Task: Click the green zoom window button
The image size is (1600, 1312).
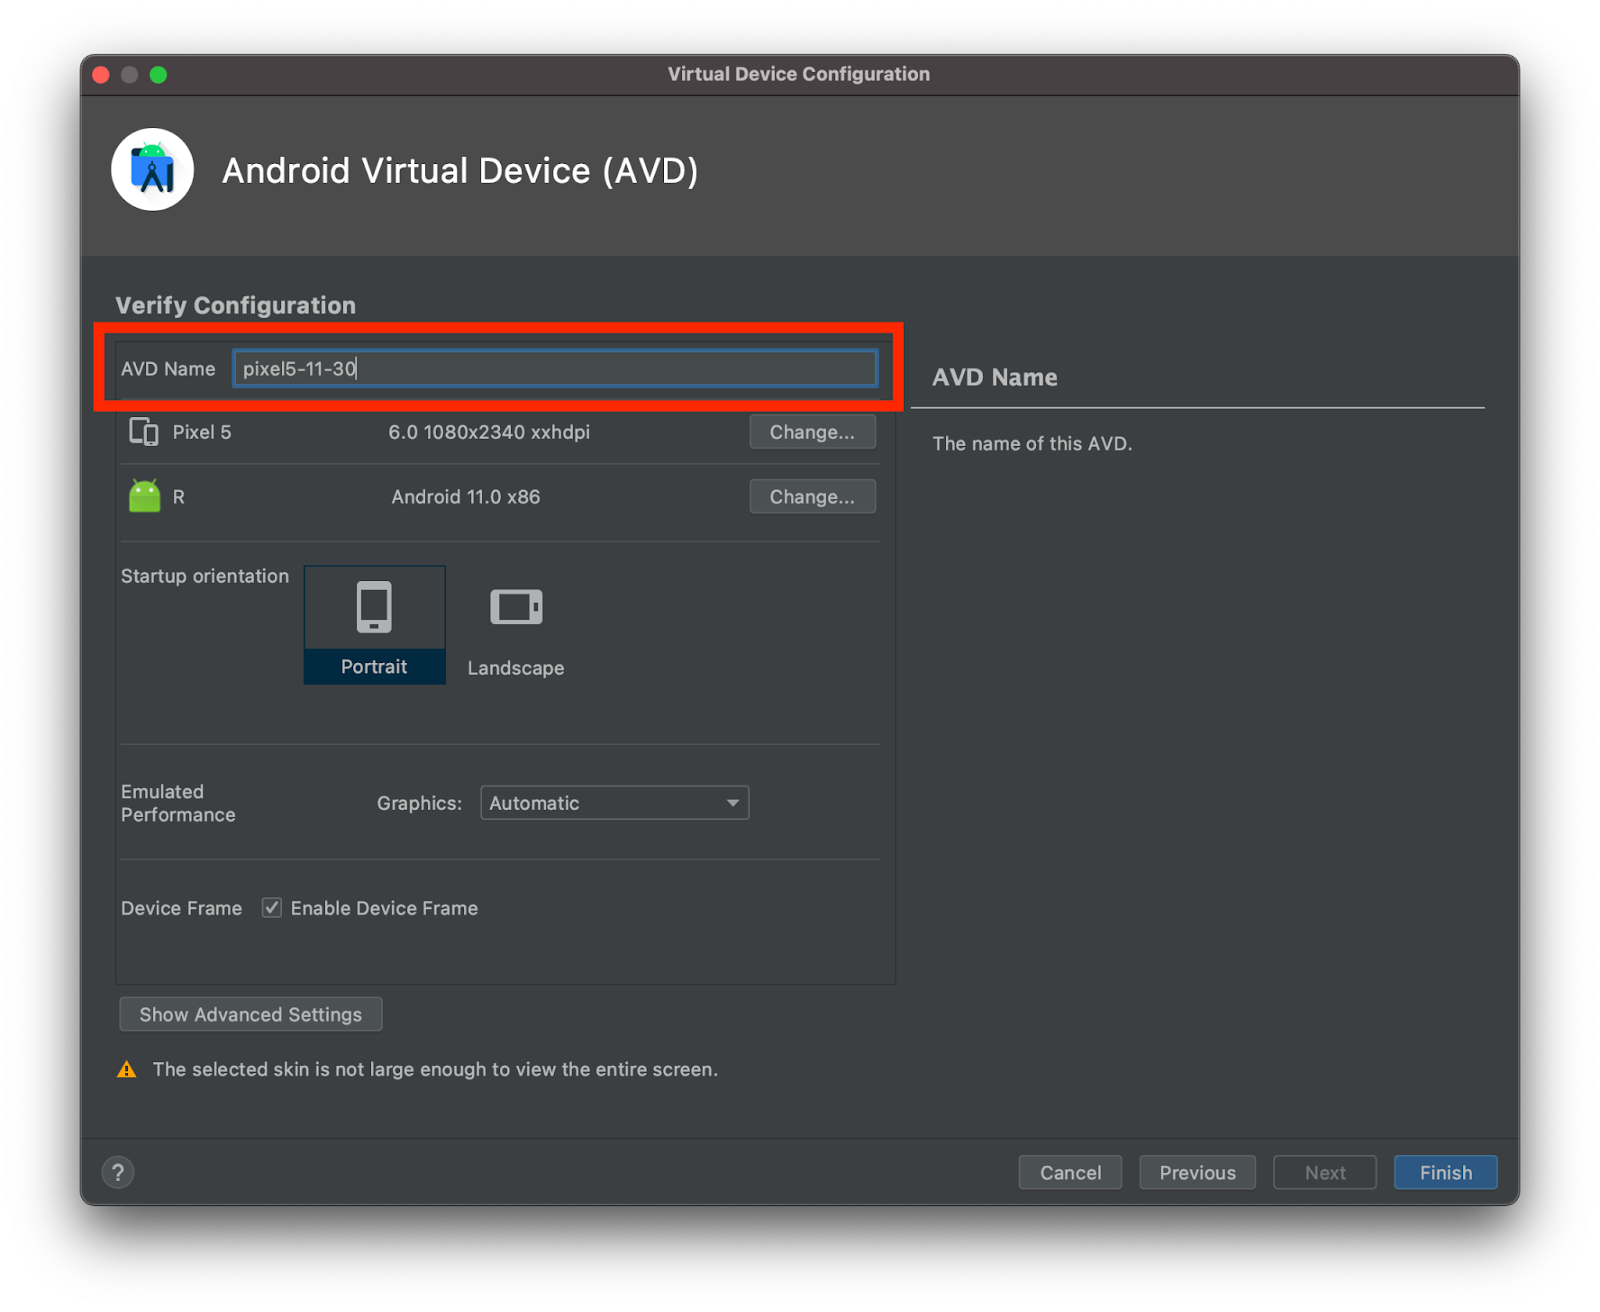Action: pos(158,74)
